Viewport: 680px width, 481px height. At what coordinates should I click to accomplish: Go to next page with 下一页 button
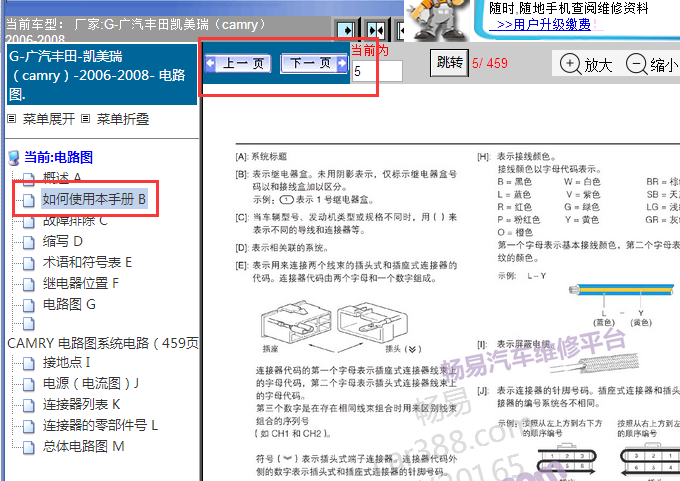(314, 64)
